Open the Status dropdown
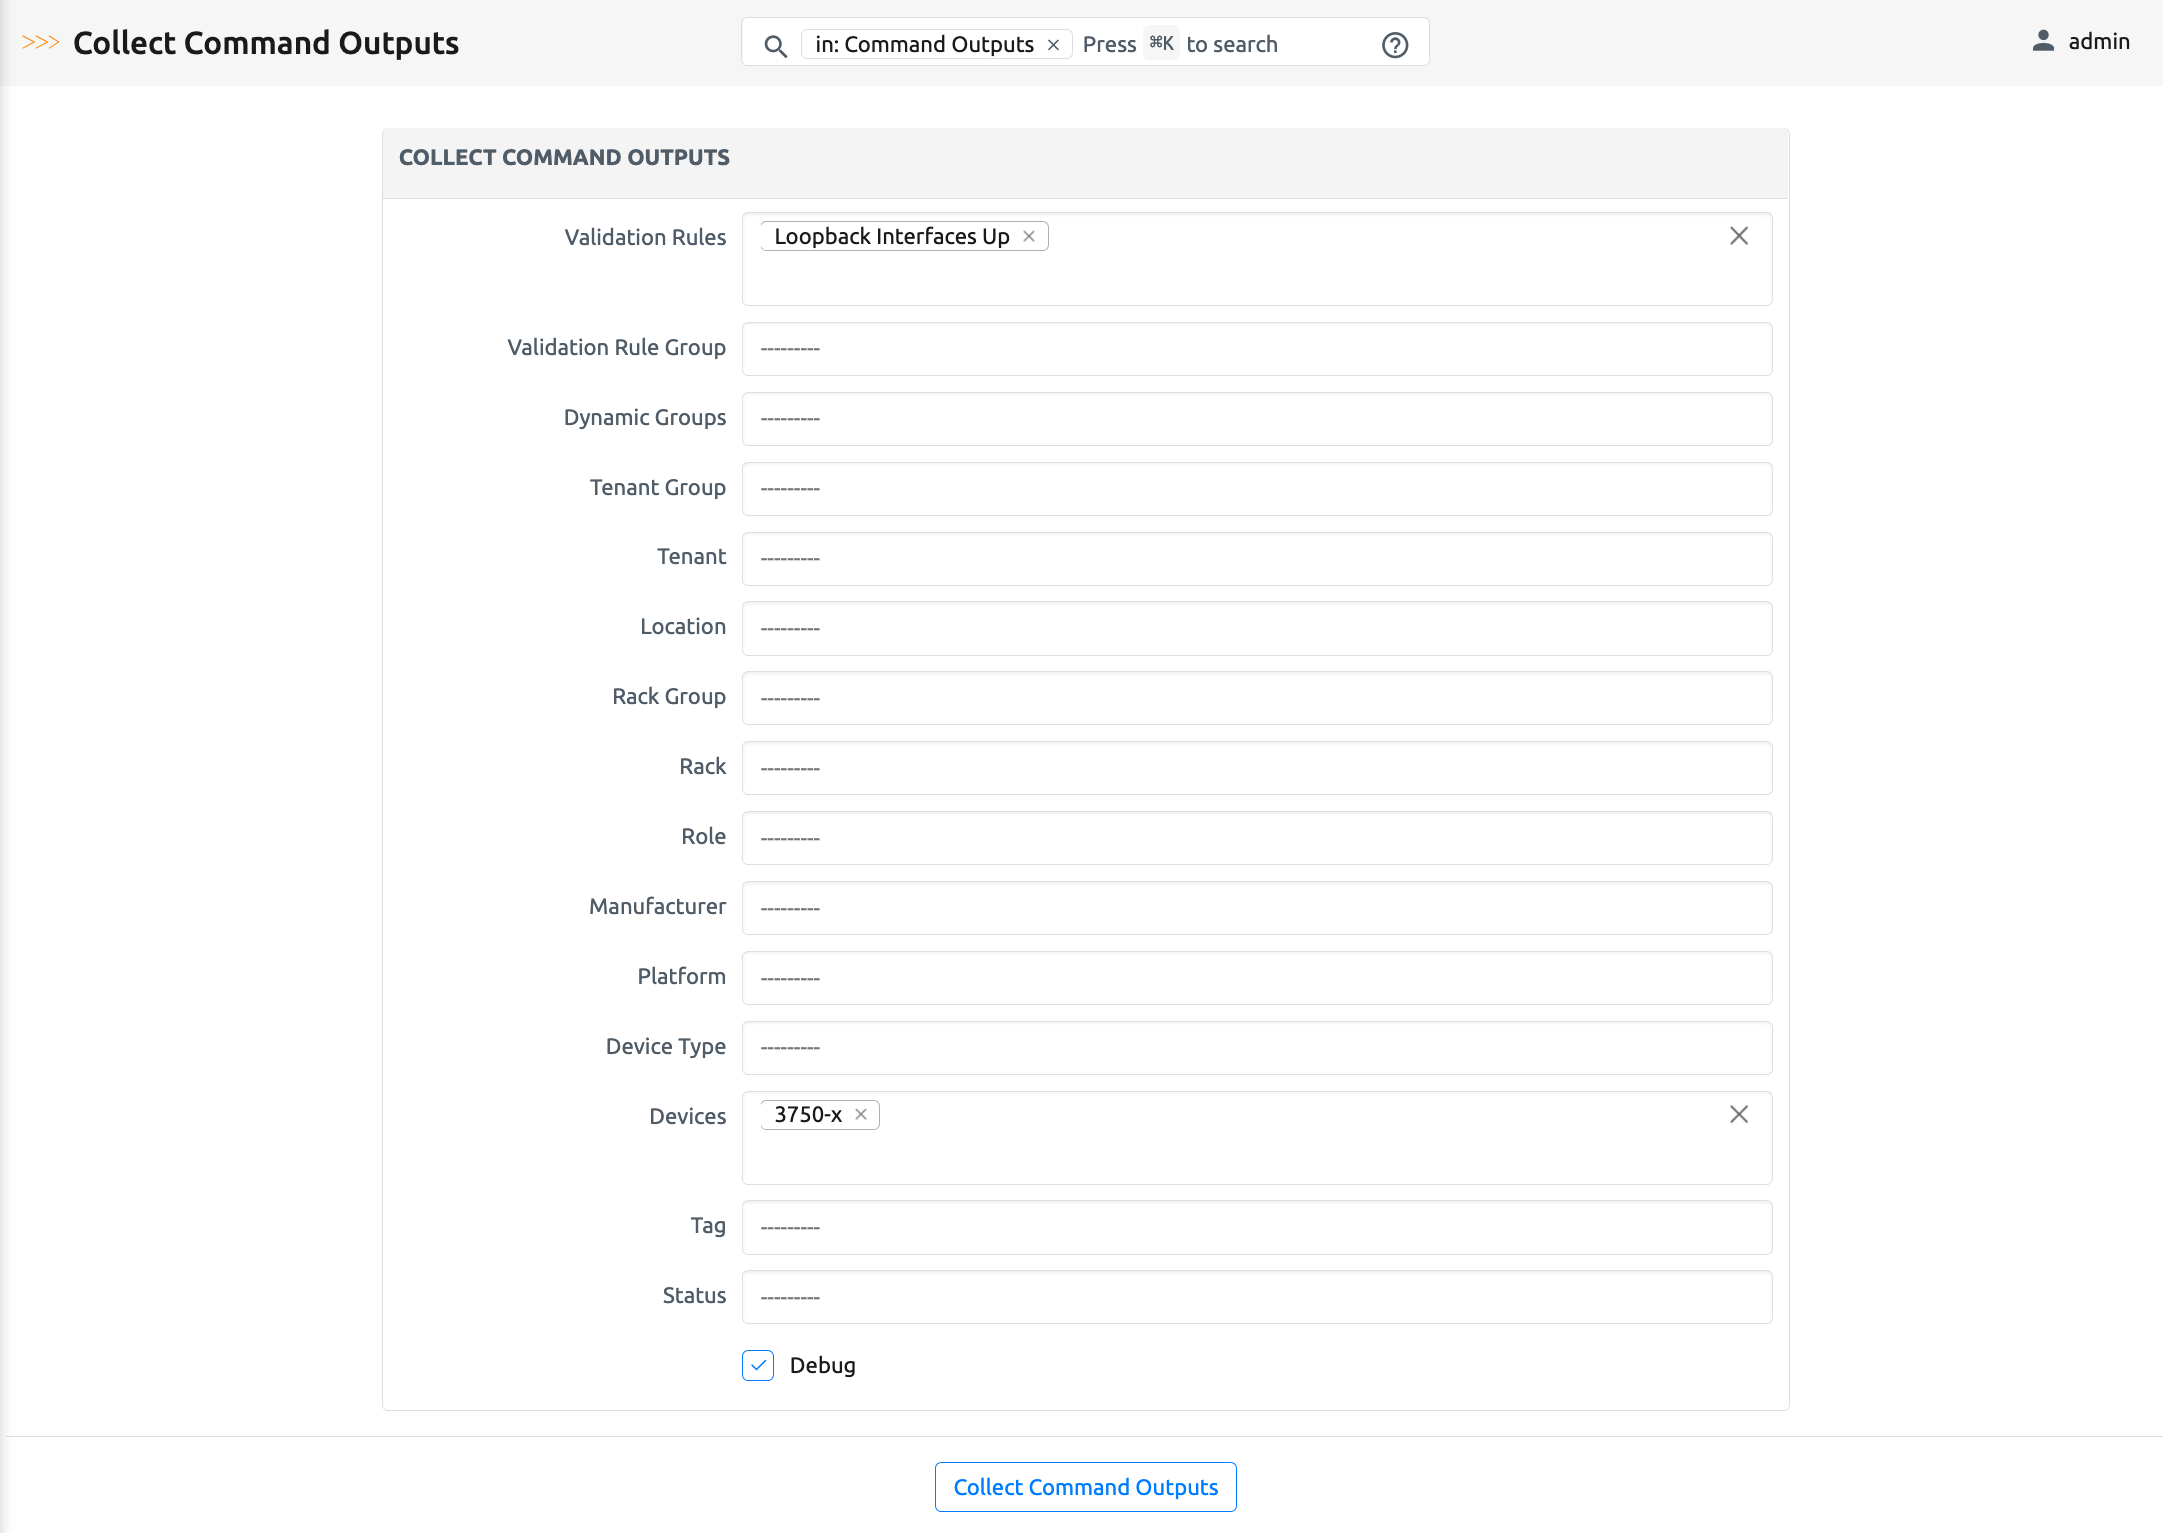Image resolution: width=2164 pixels, height=1533 pixels. 1256,1297
